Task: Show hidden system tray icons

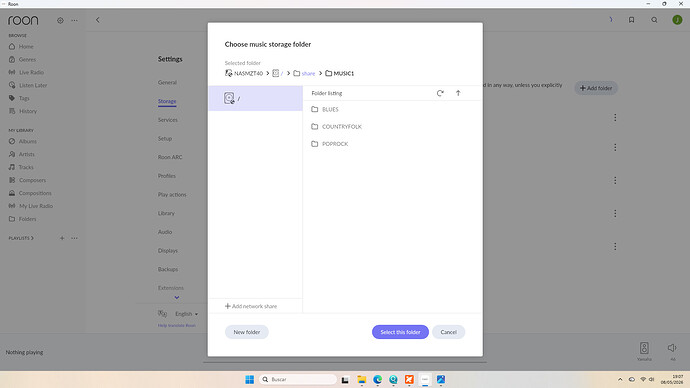Action: coord(620,379)
